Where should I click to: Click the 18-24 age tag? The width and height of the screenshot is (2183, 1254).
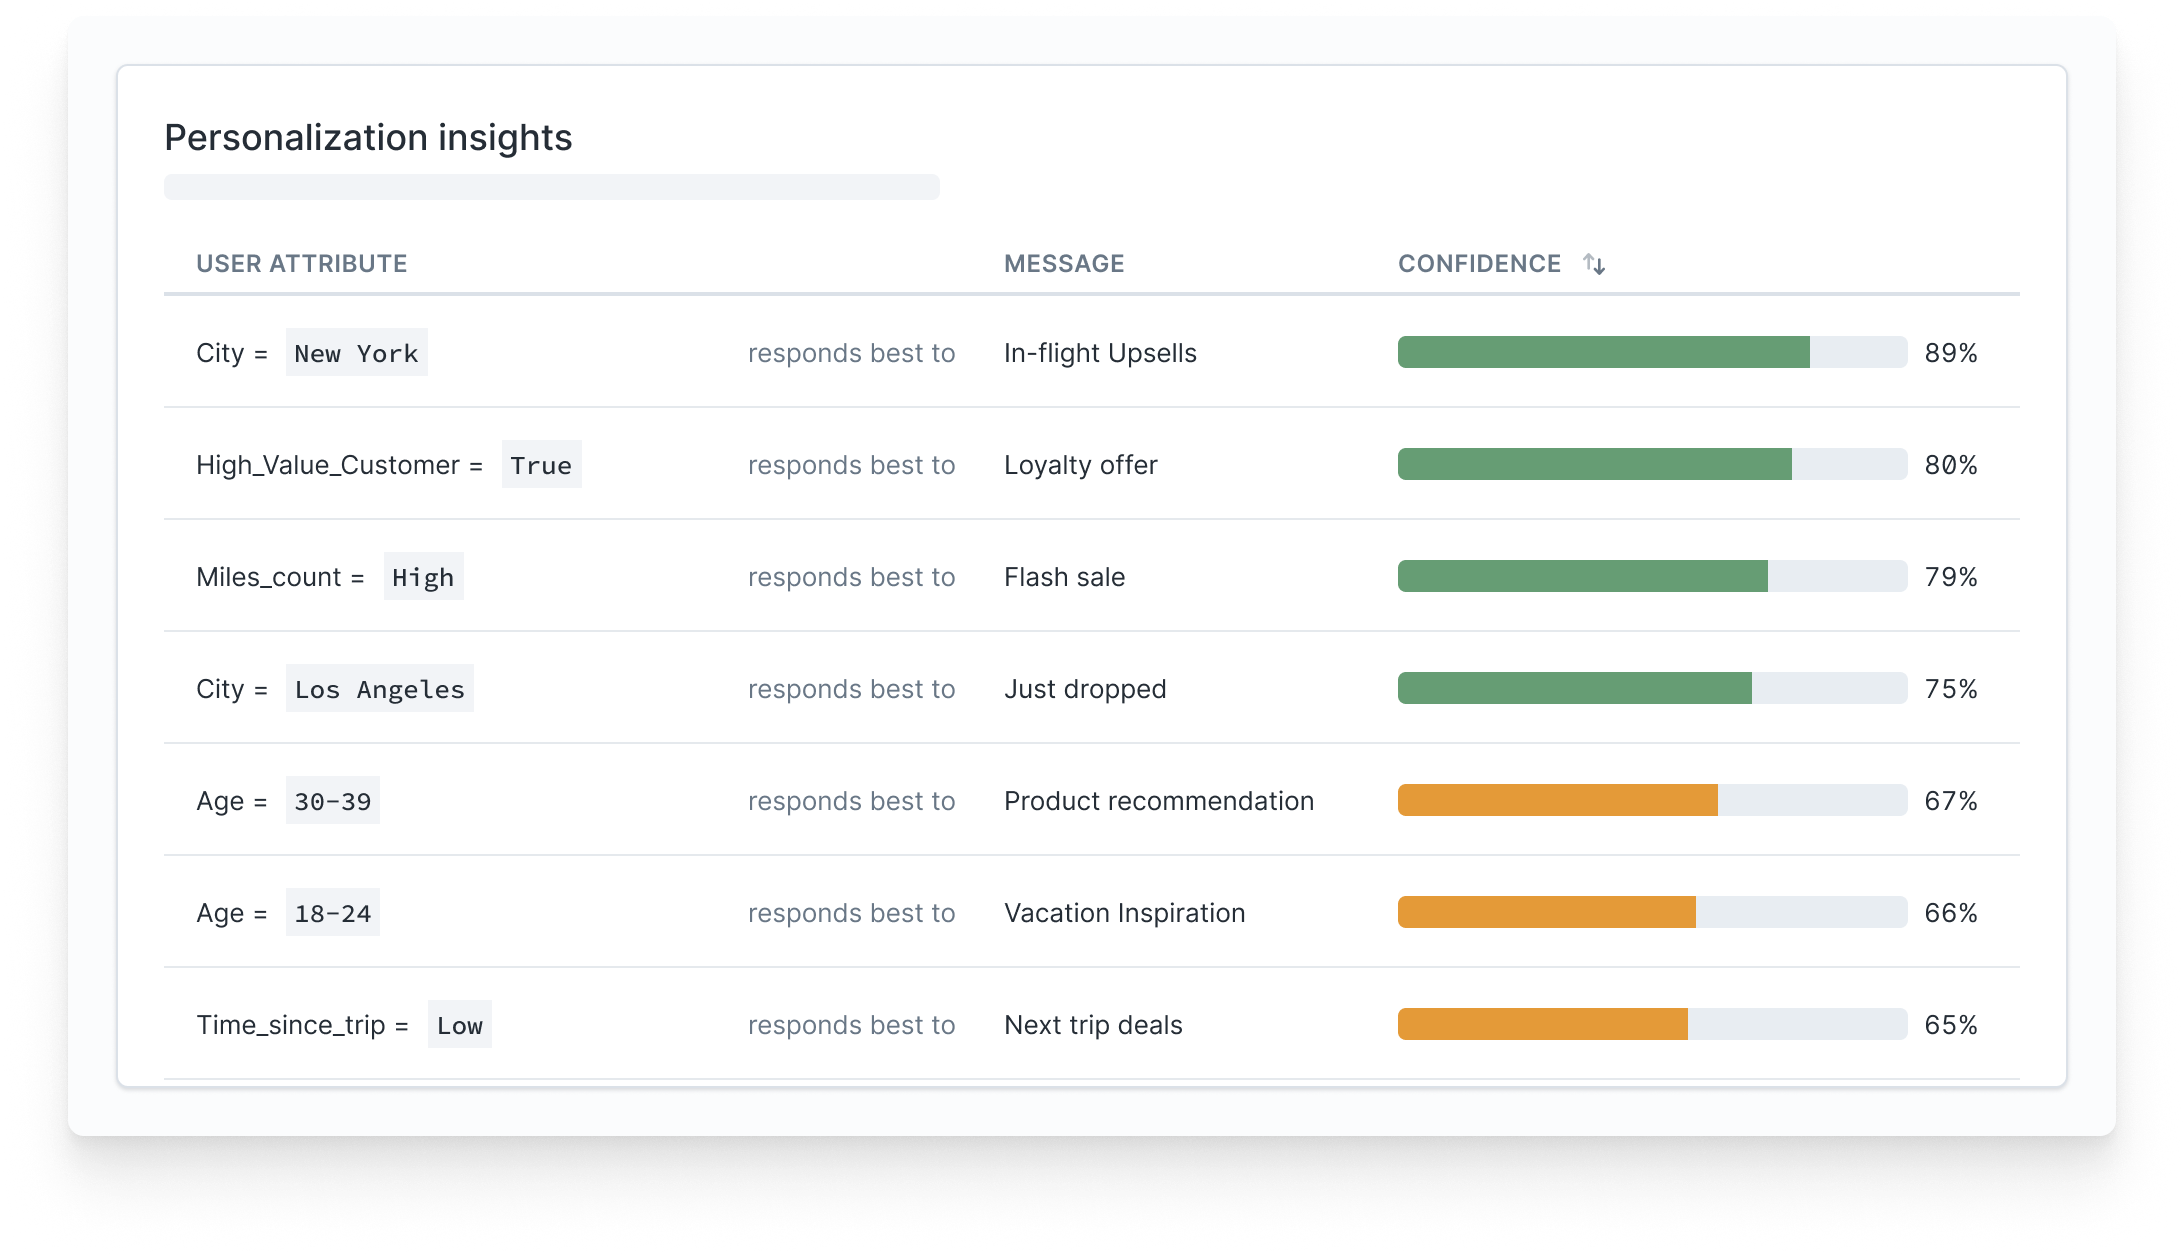(332, 913)
